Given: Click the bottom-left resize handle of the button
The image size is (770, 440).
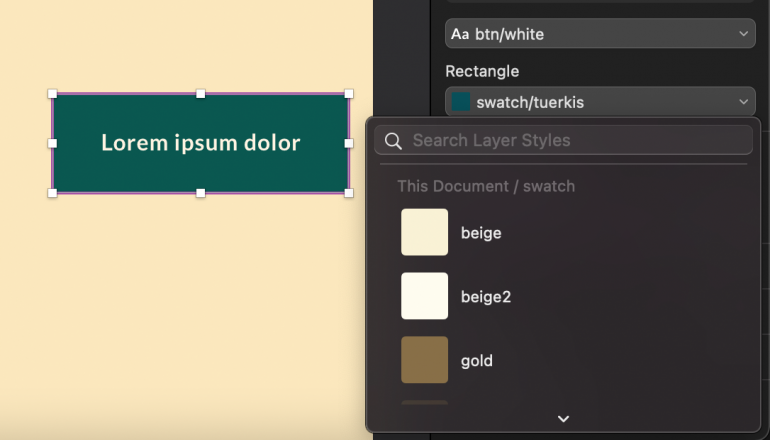Looking at the screenshot, I should click(x=52, y=193).
